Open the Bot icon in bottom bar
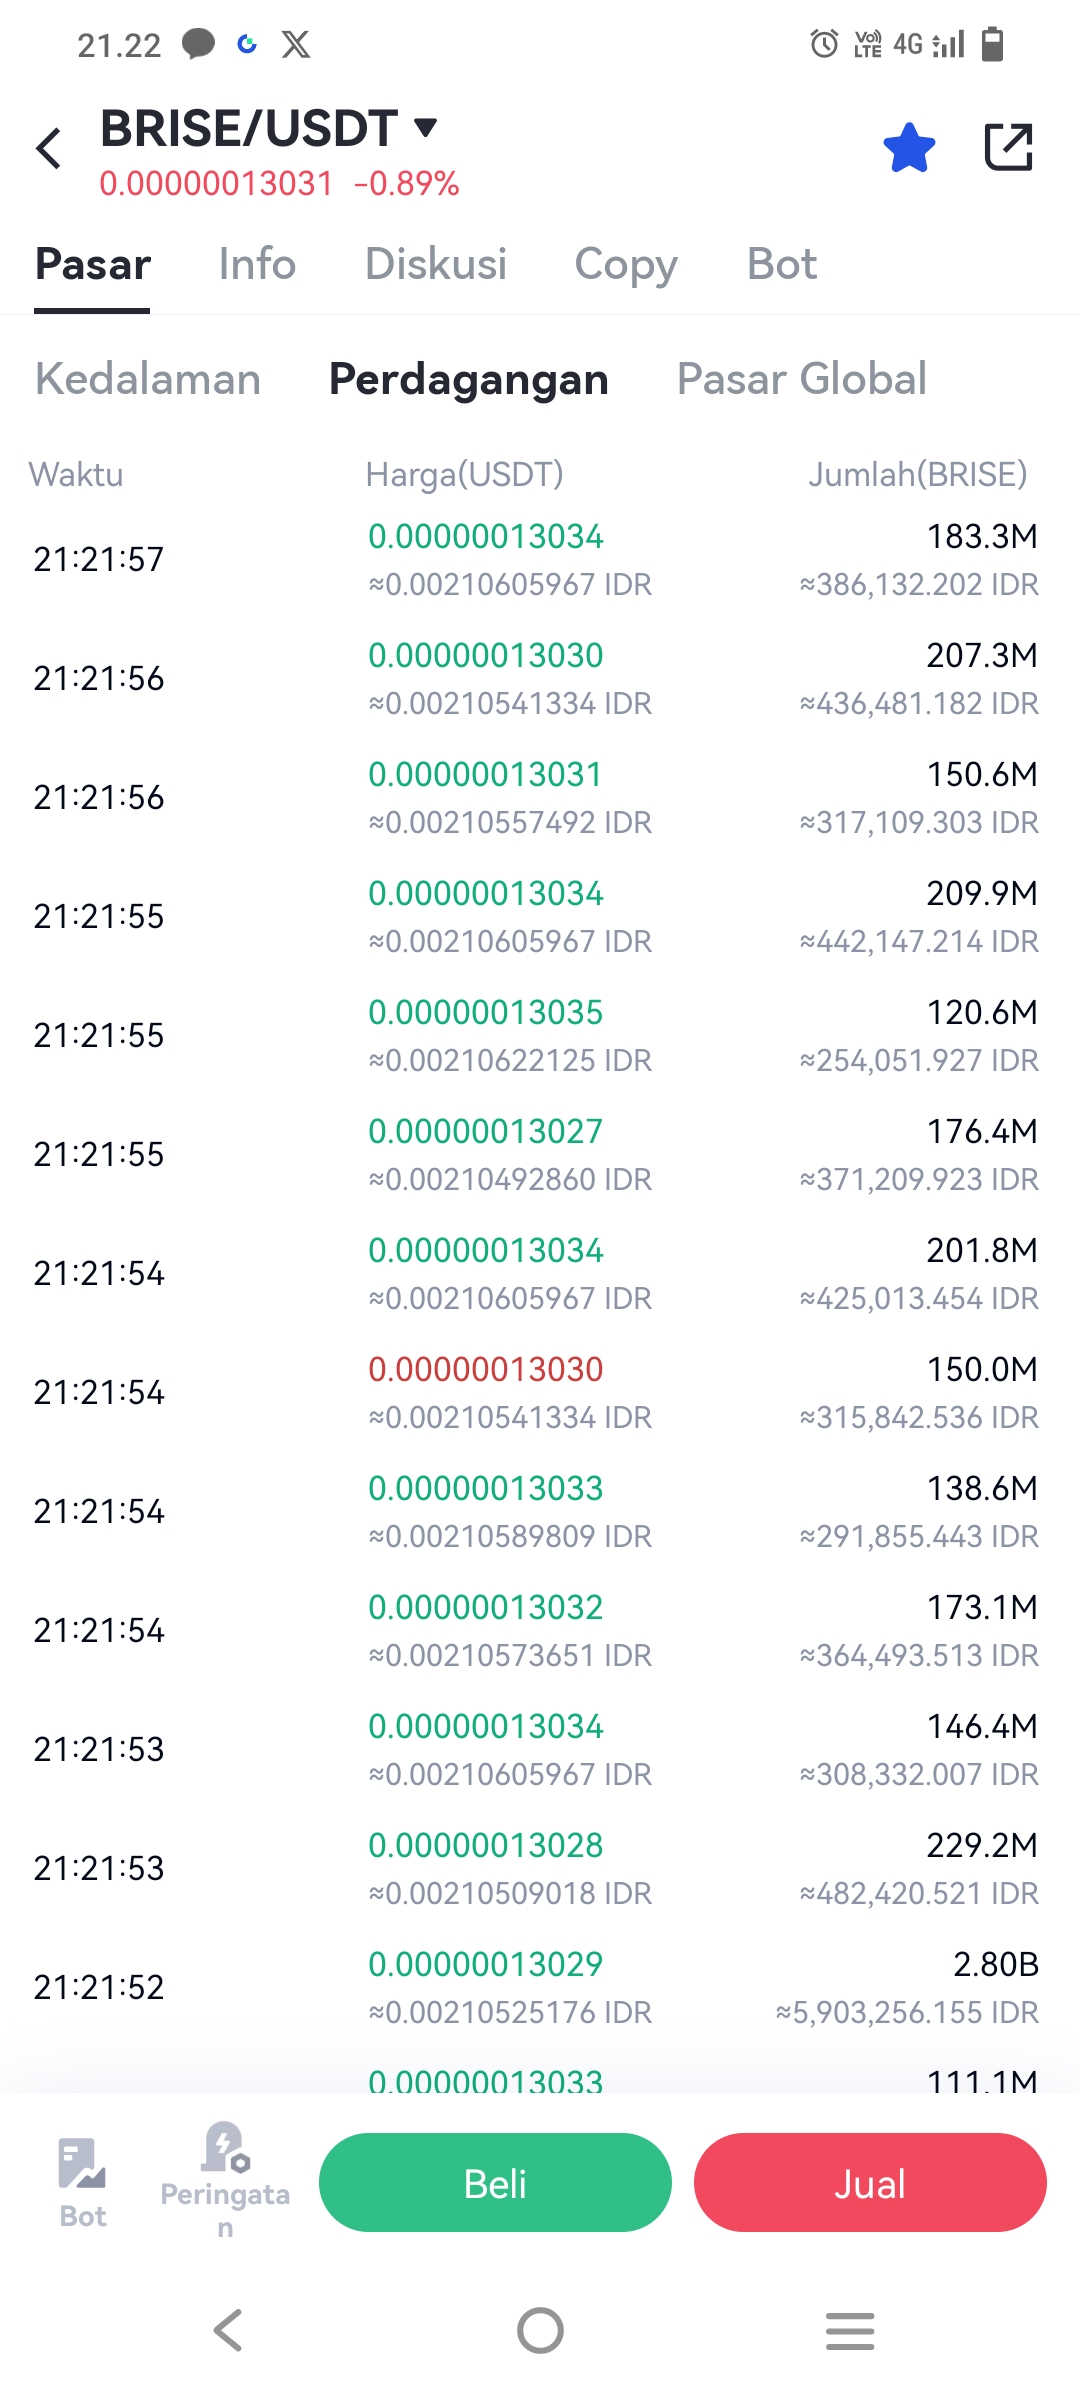 83,2182
